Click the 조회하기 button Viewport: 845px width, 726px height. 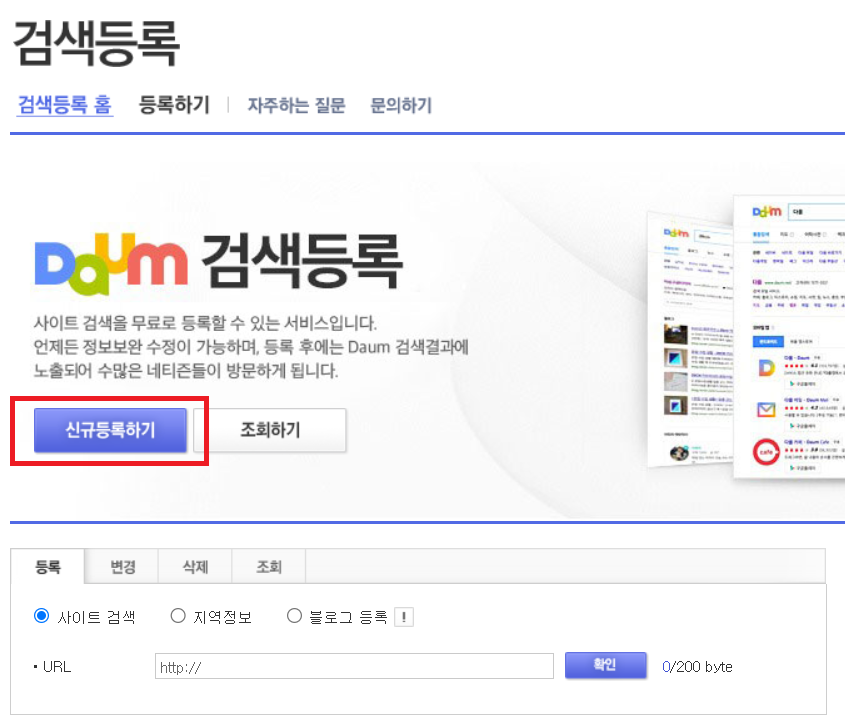pyautogui.click(x=270, y=430)
